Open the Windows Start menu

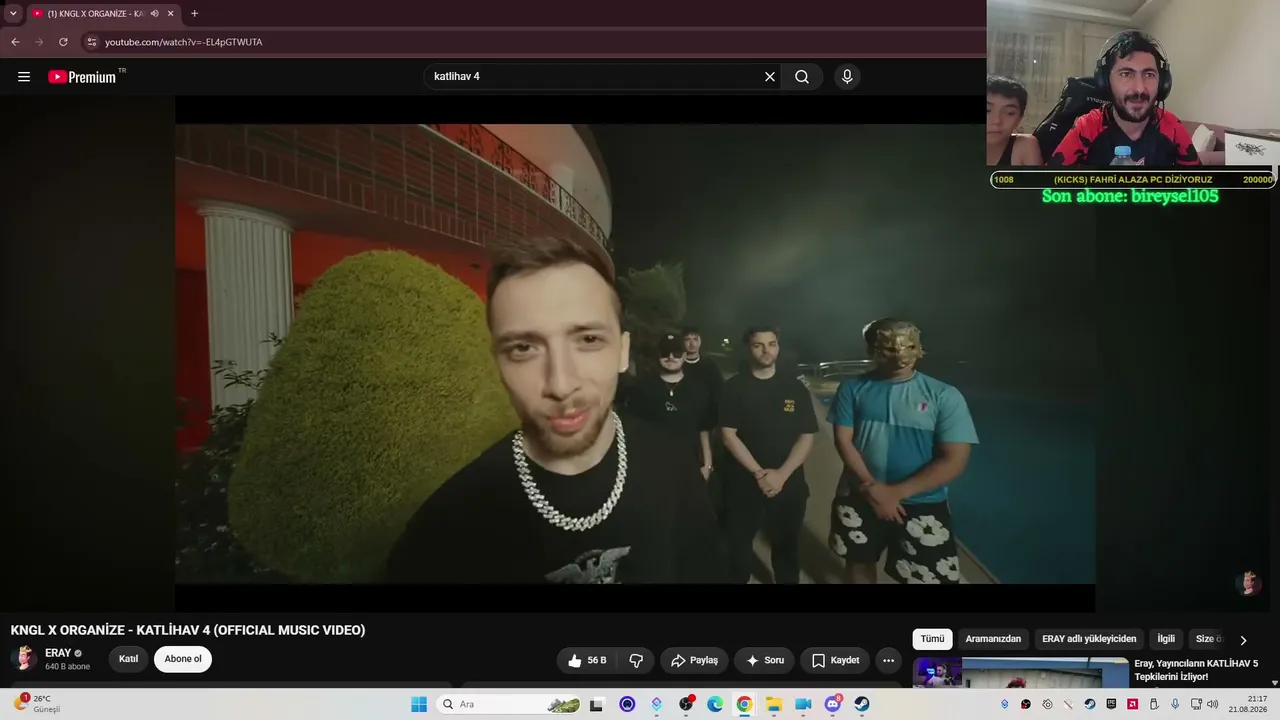point(419,704)
